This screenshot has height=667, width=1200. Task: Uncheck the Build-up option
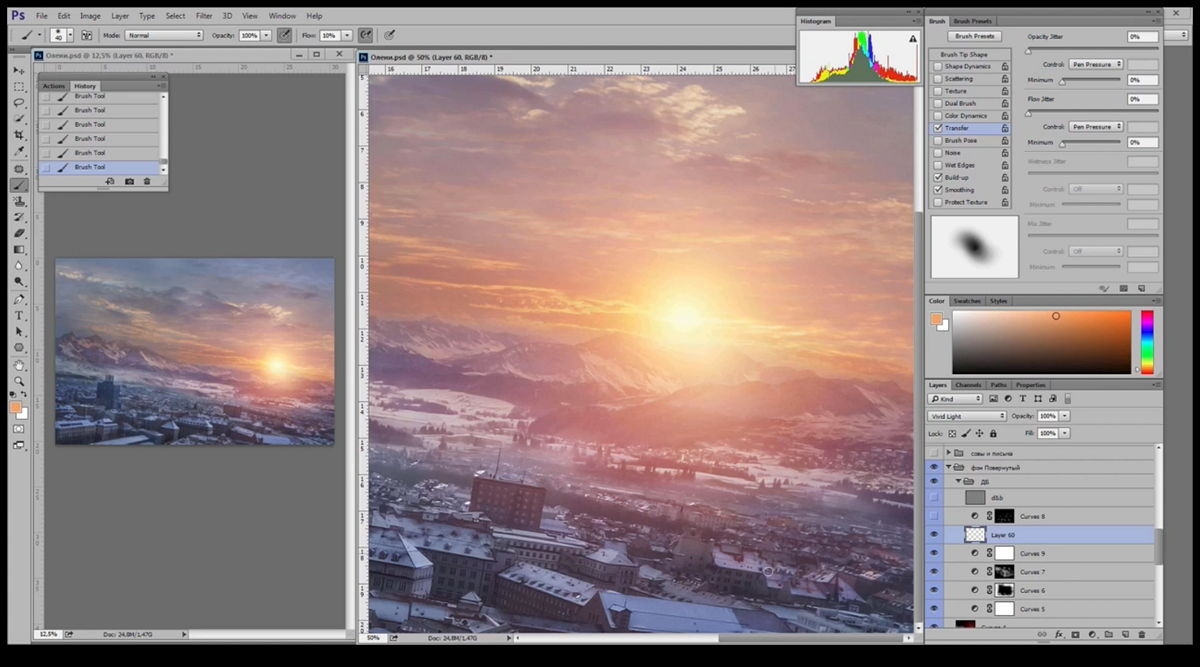(937, 177)
